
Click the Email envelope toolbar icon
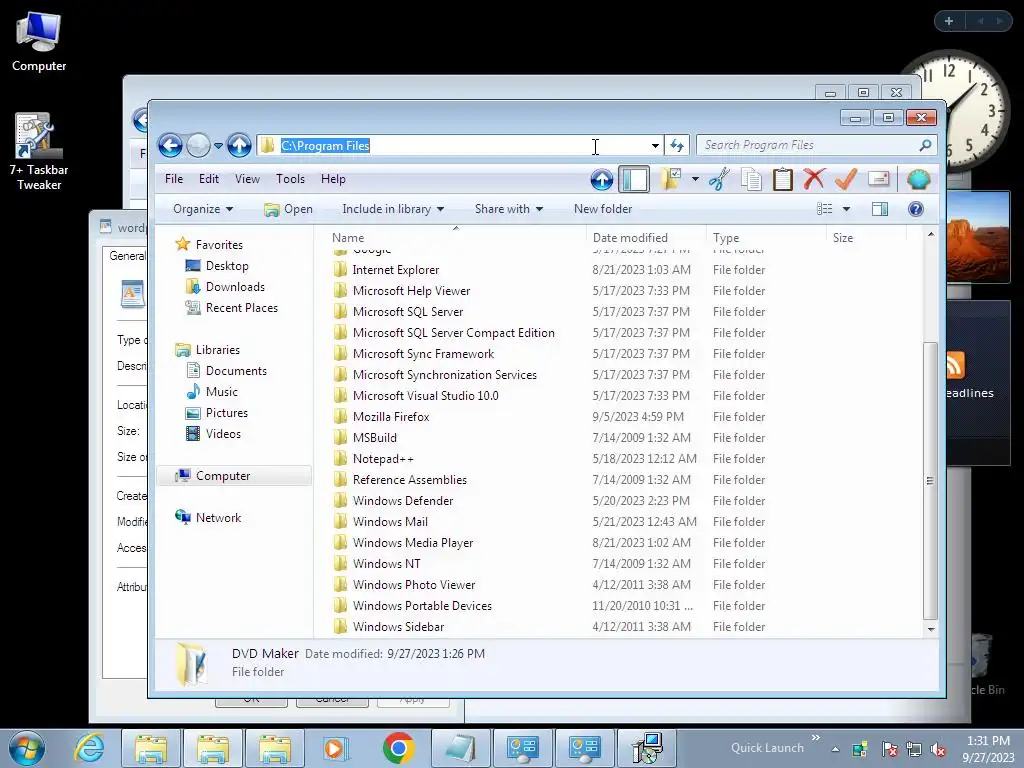pos(878,179)
